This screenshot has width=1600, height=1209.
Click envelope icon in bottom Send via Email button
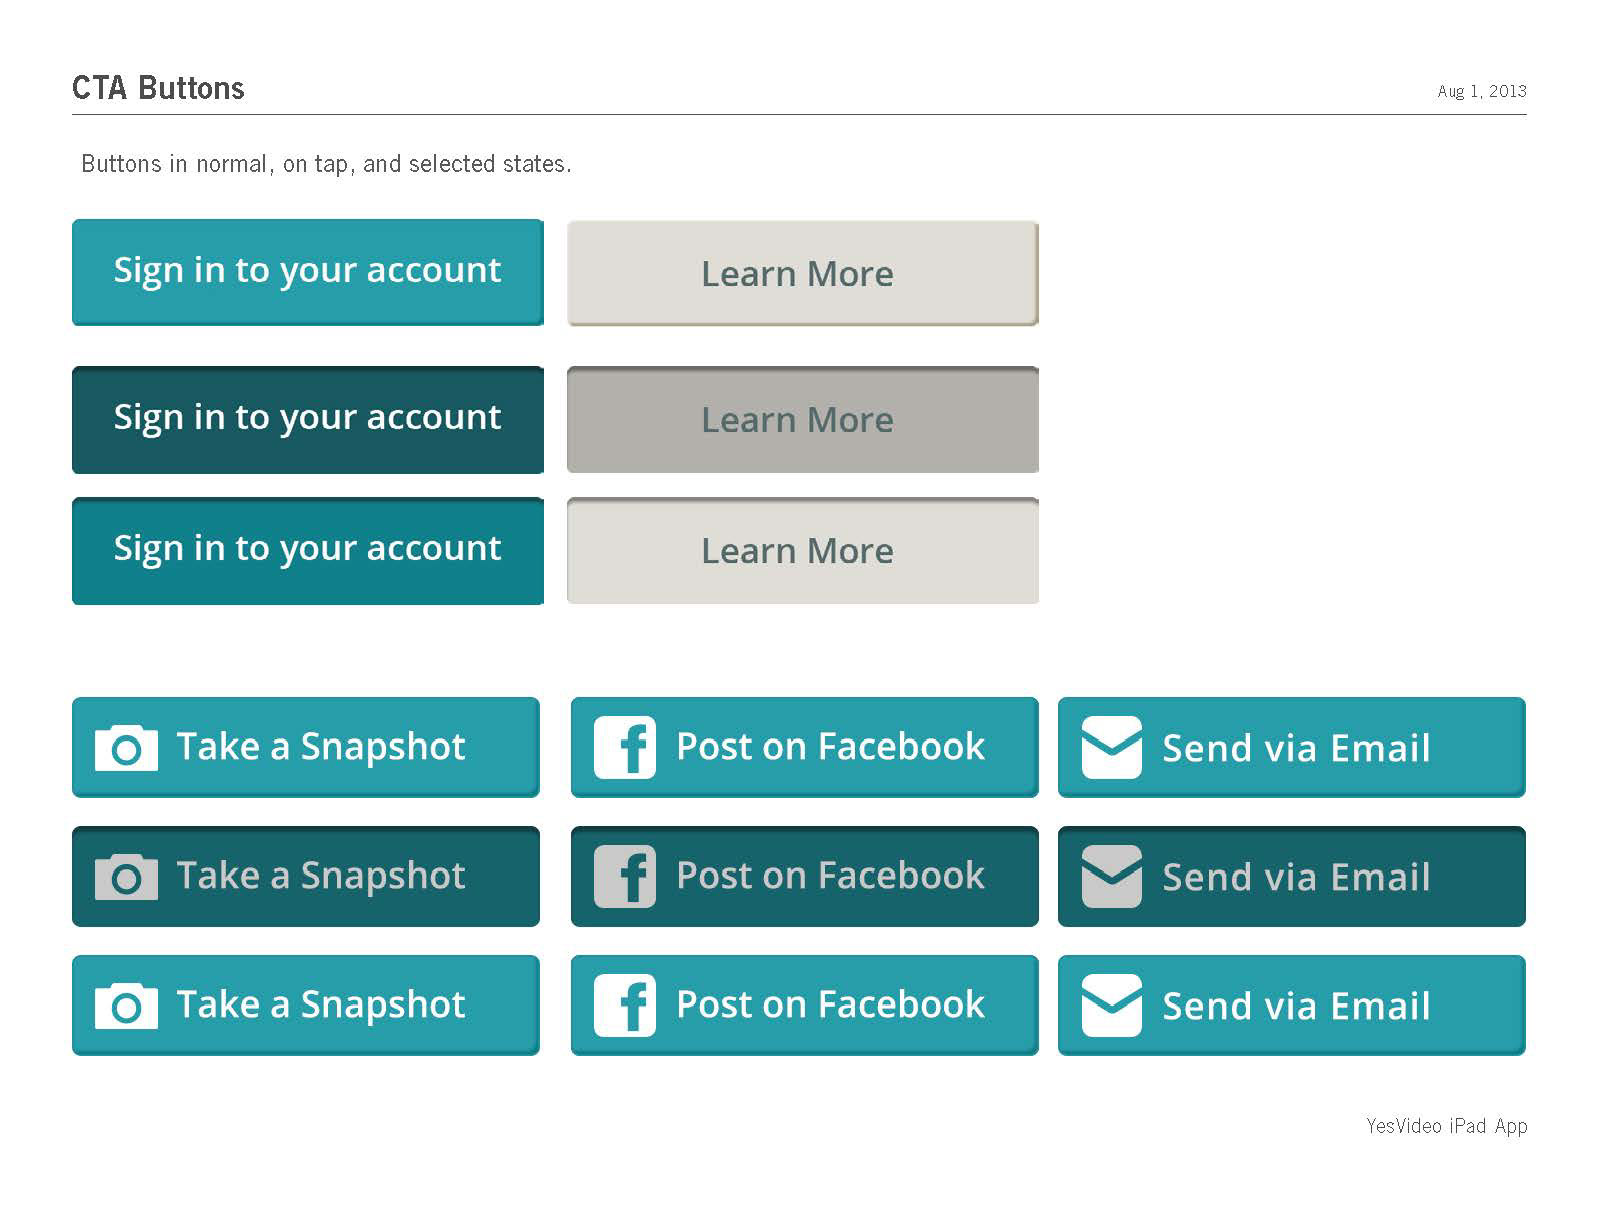pyautogui.click(x=1112, y=1005)
